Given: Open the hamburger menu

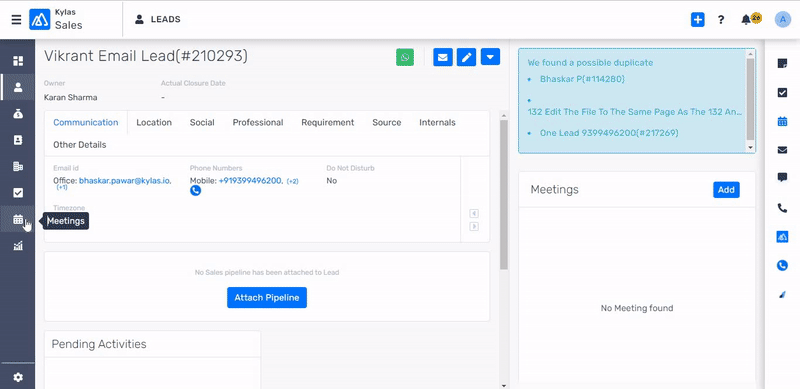Looking at the screenshot, I should point(16,19).
